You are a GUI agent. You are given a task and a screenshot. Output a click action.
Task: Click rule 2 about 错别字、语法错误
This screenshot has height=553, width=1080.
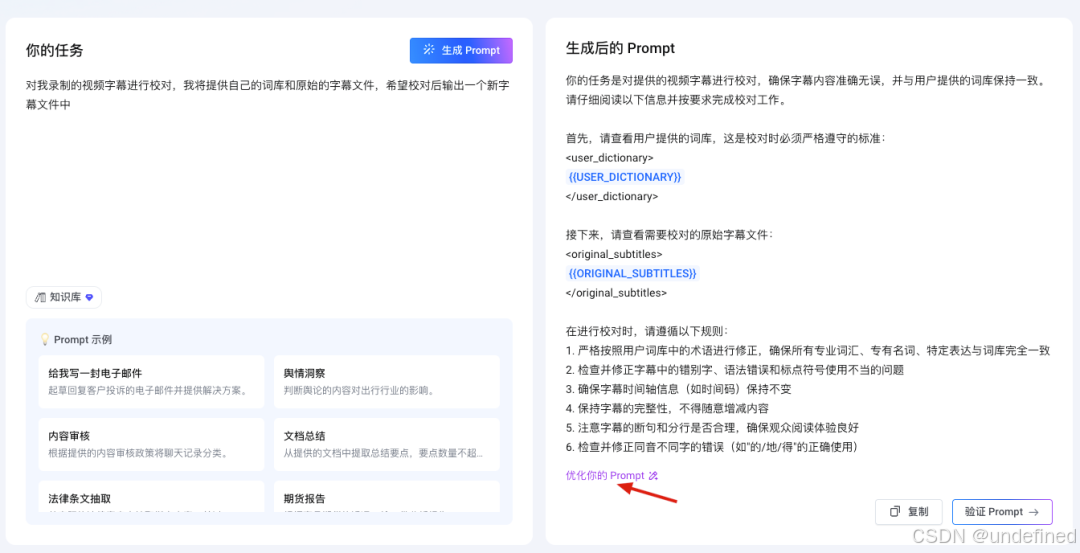pos(734,370)
